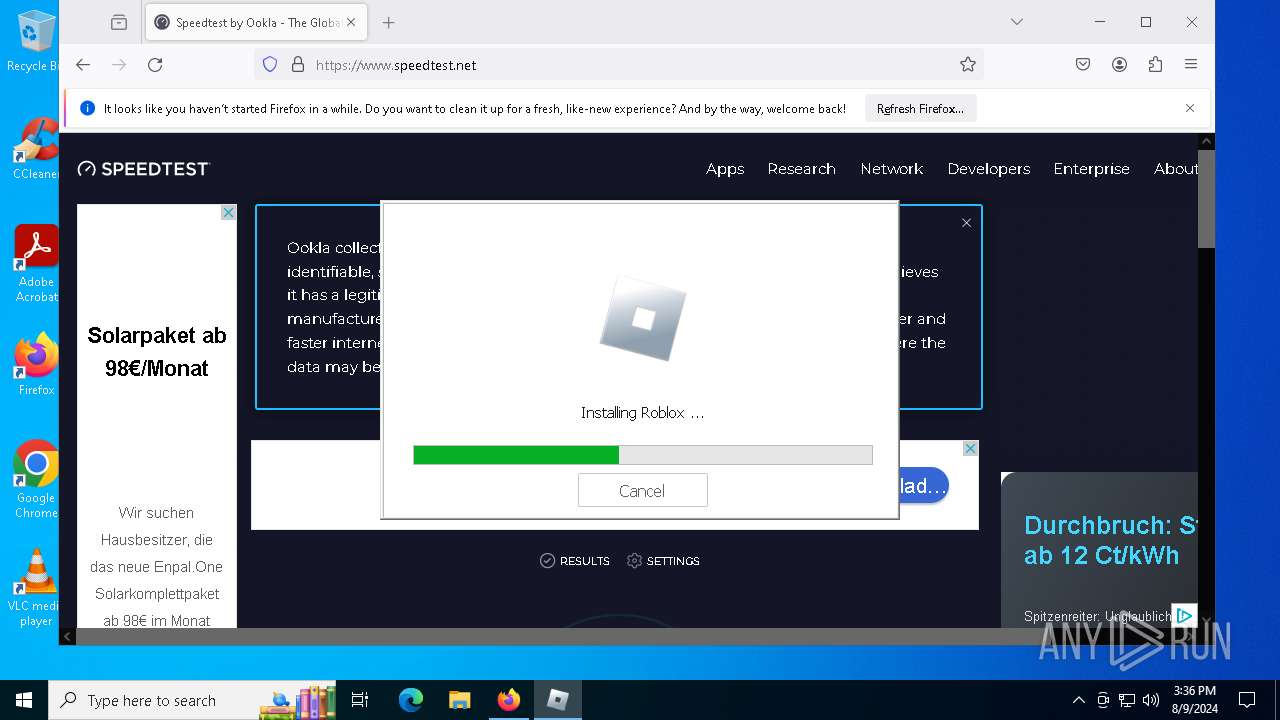Open the Developers menu on Speedtest
The image size is (1280, 720).
[x=989, y=169]
